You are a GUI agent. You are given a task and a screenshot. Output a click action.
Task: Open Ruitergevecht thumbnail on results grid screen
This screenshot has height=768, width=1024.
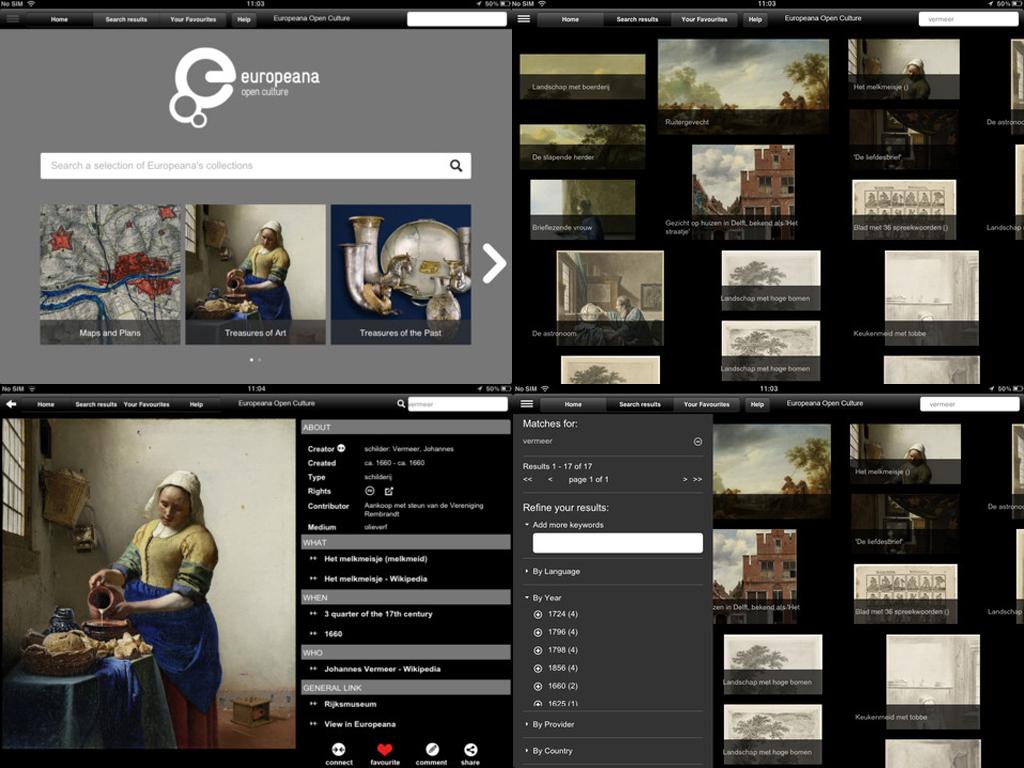pyautogui.click(x=743, y=86)
